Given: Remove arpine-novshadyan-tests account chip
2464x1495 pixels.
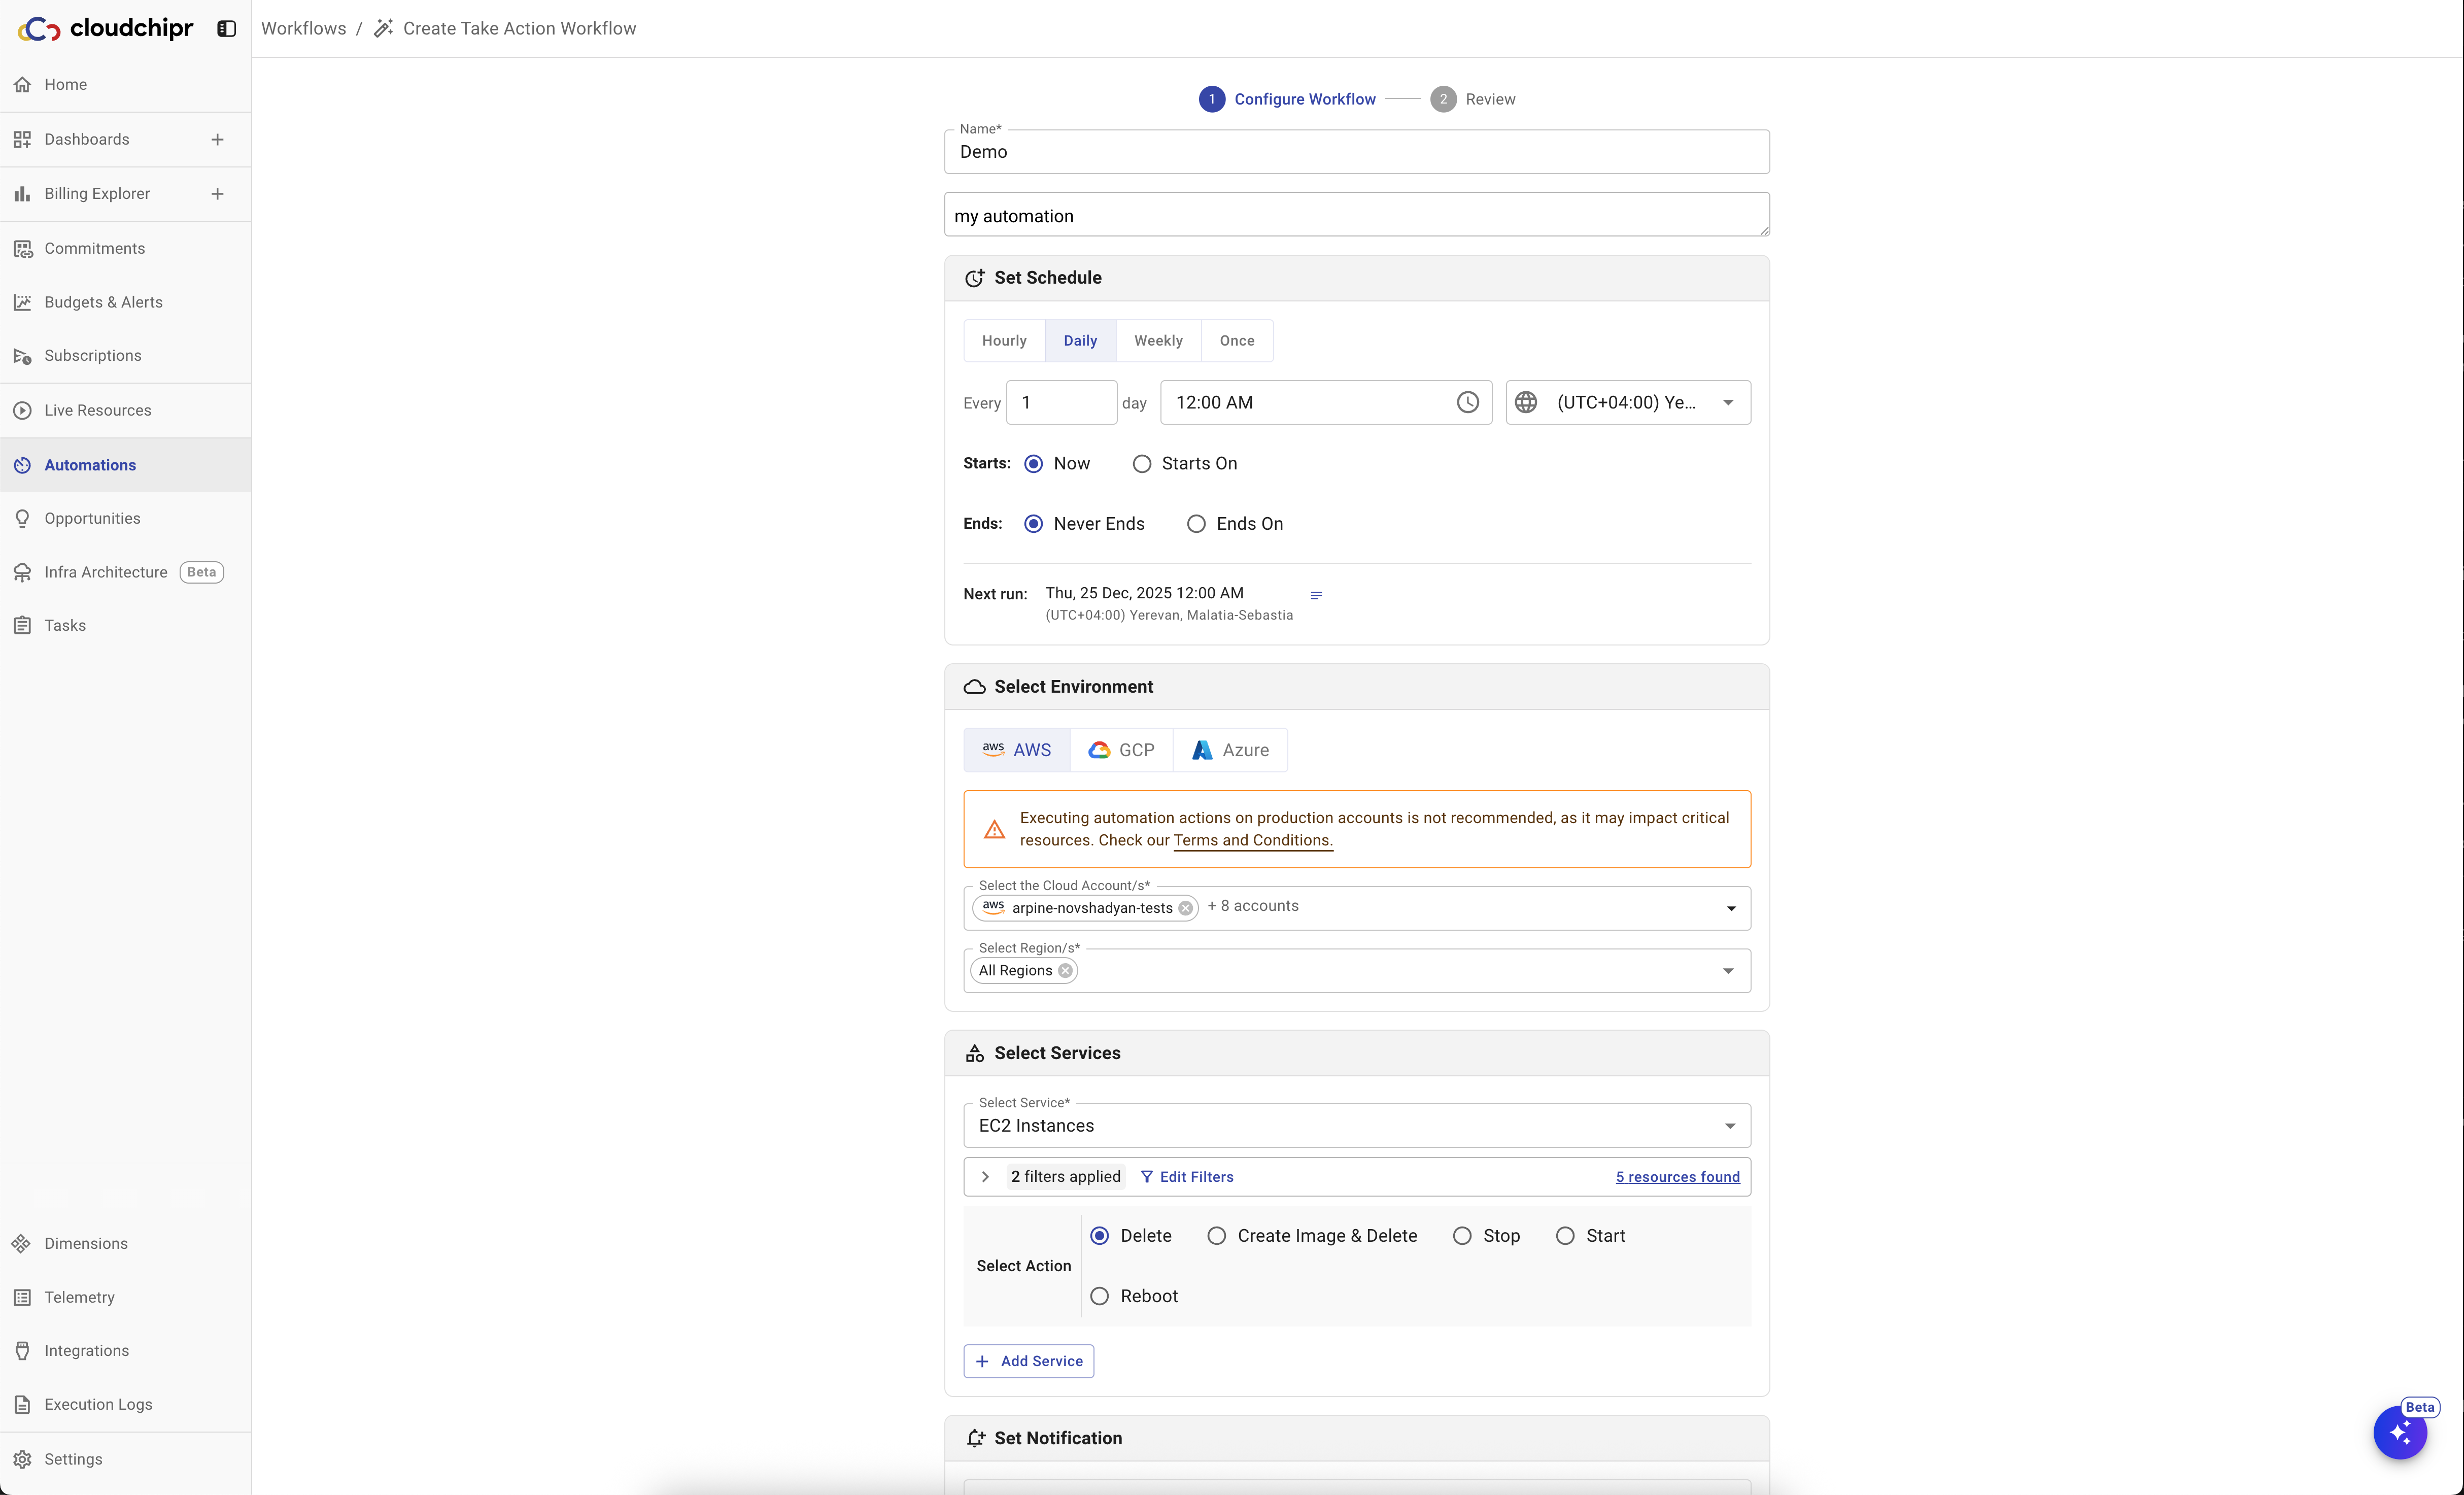Looking at the screenshot, I should (x=1185, y=908).
